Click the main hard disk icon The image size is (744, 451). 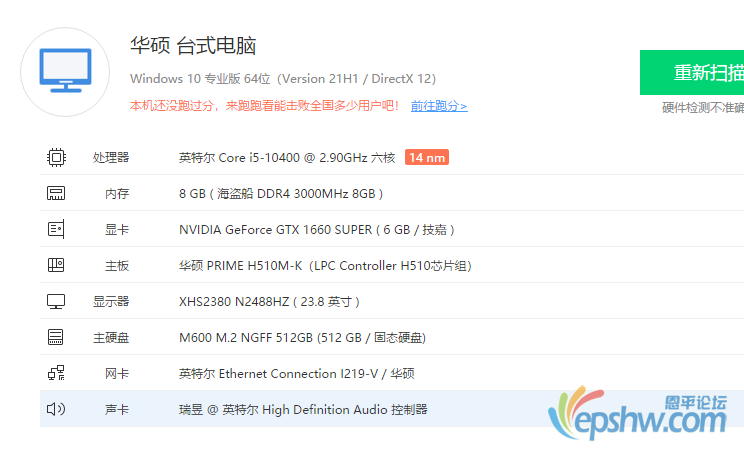coord(56,337)
